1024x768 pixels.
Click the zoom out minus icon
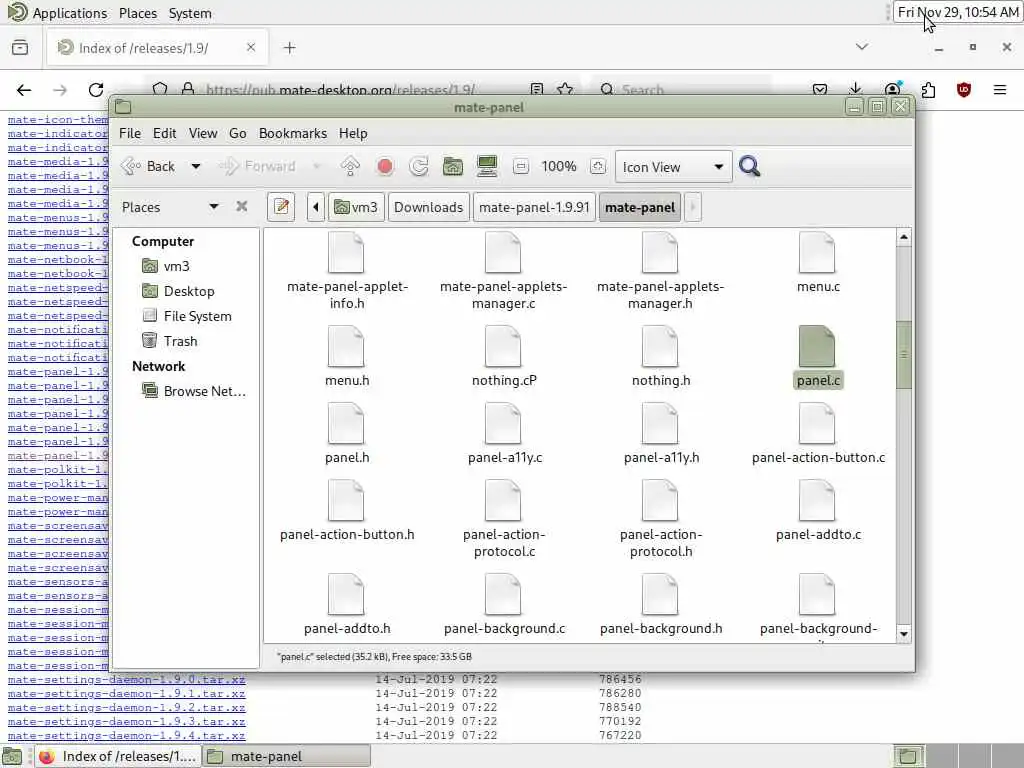[x=520, y=167]
